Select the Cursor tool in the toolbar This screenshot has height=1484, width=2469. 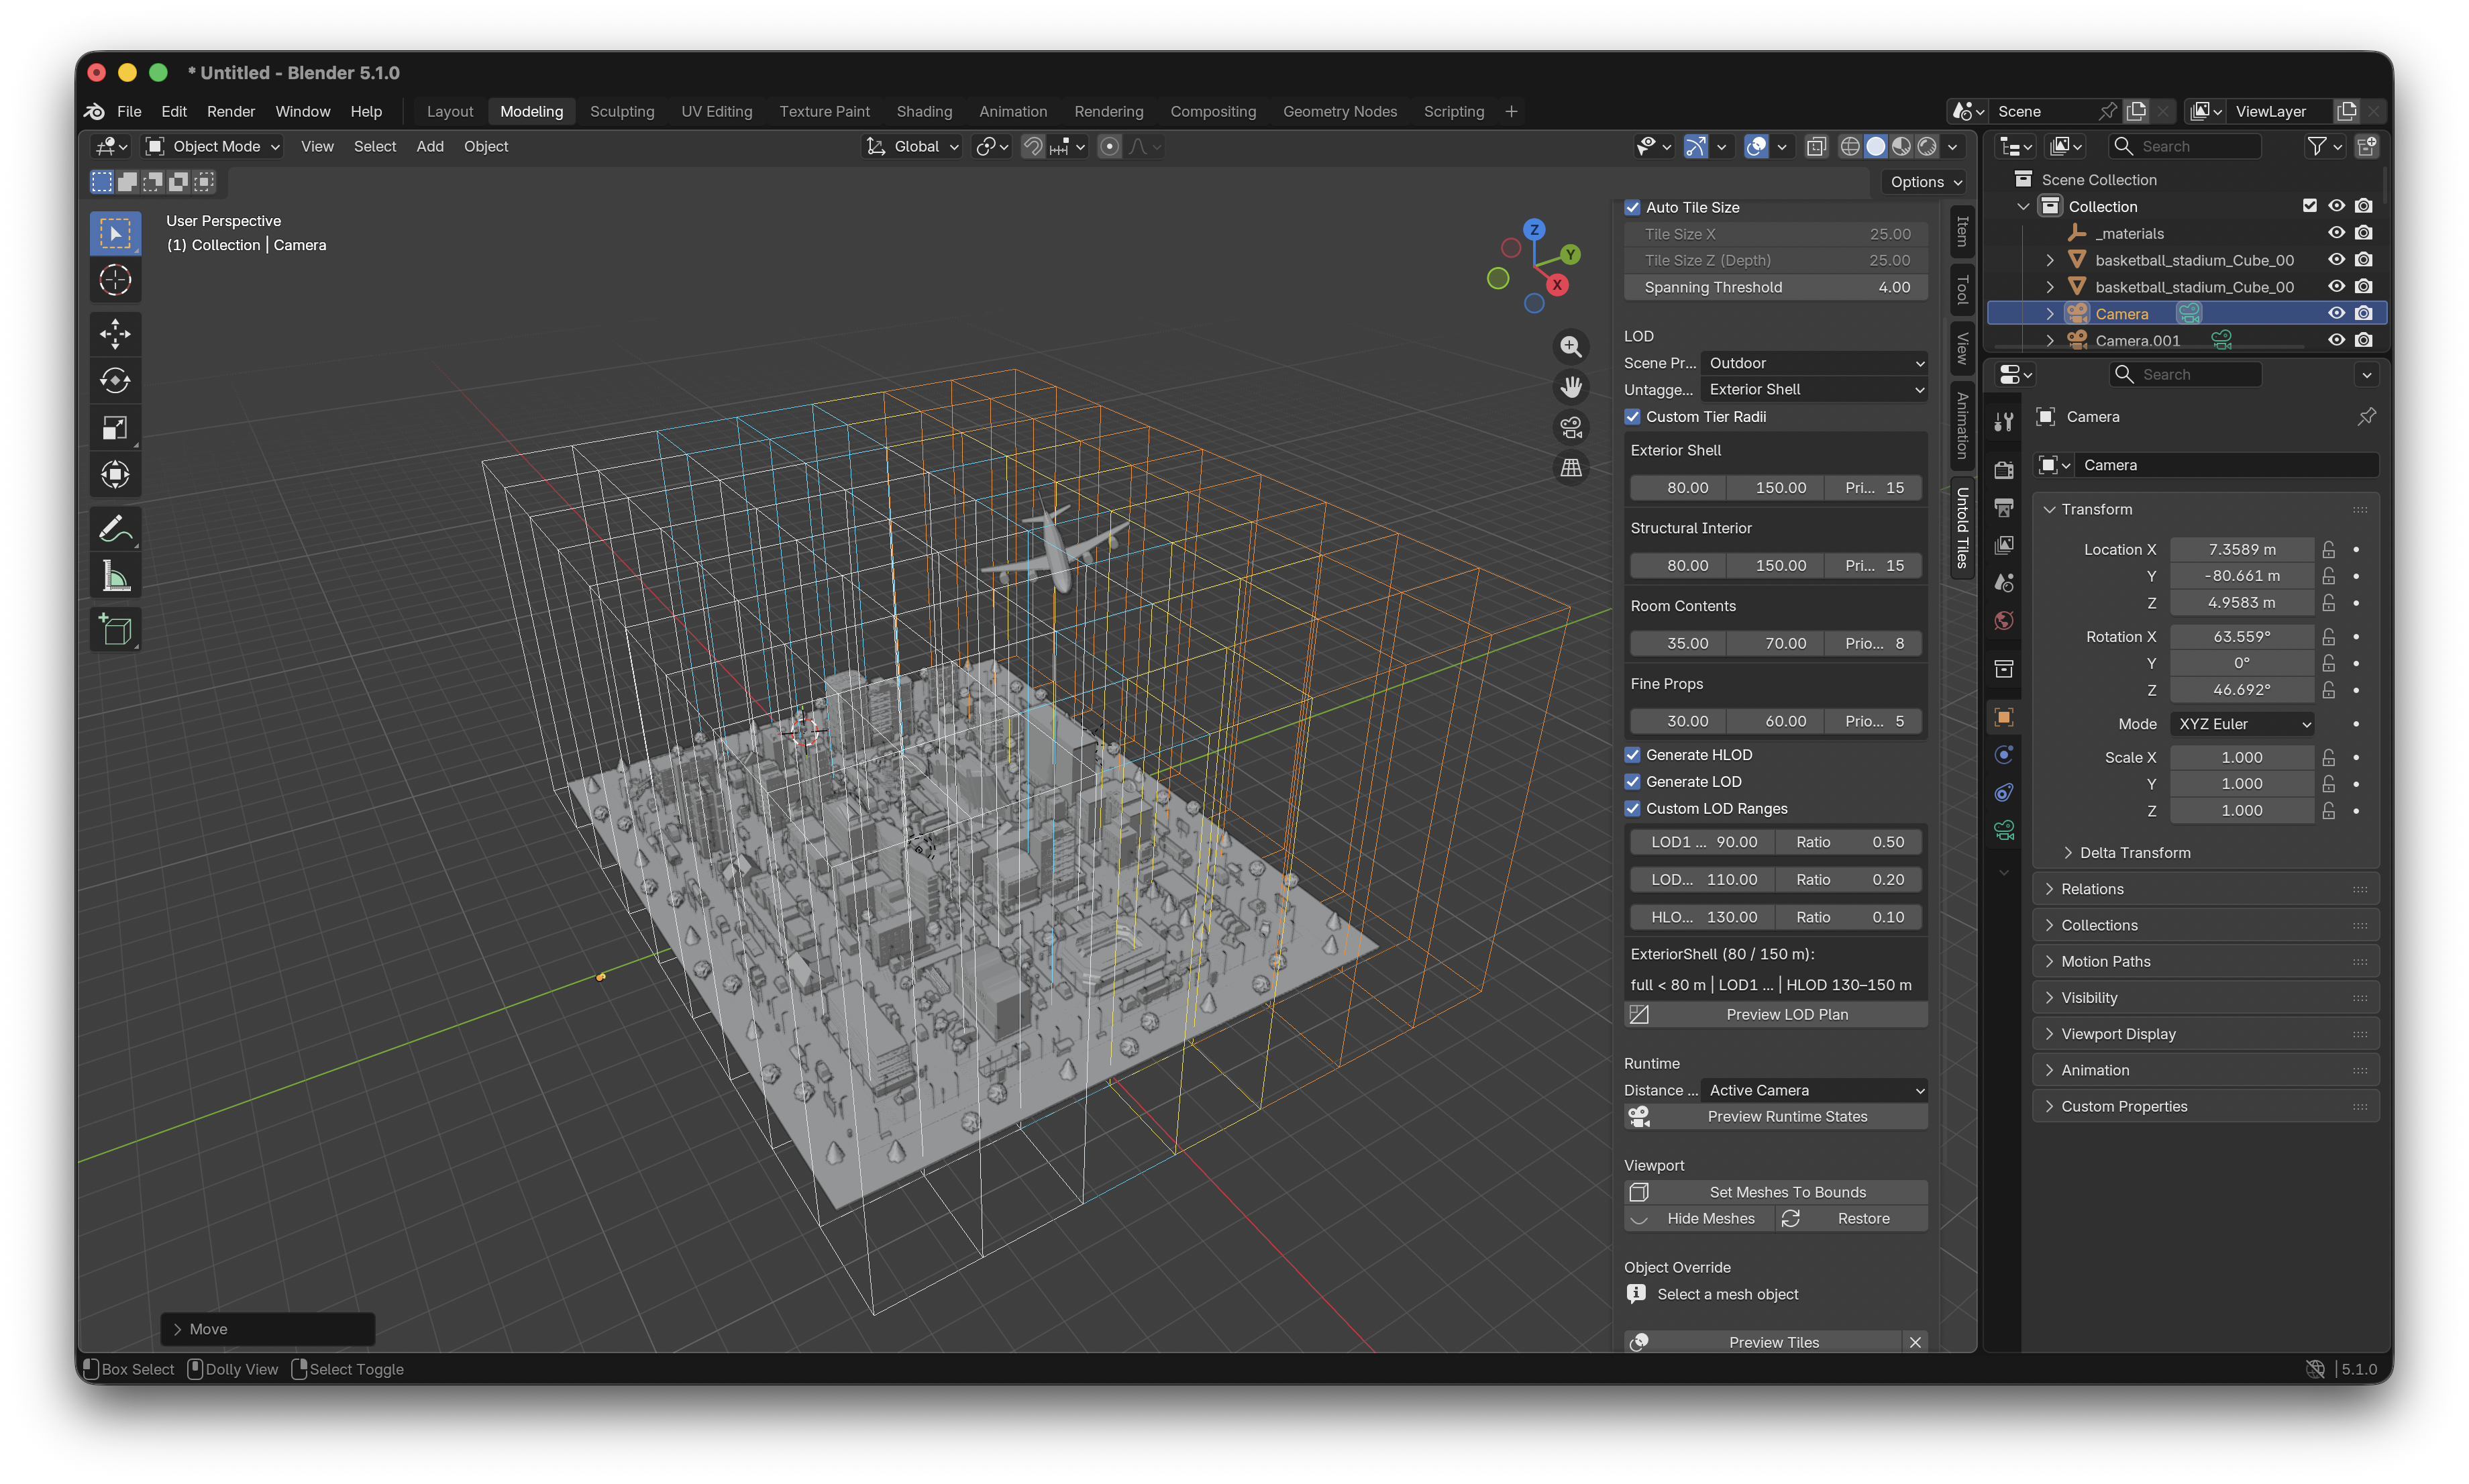tap(115, 280)
